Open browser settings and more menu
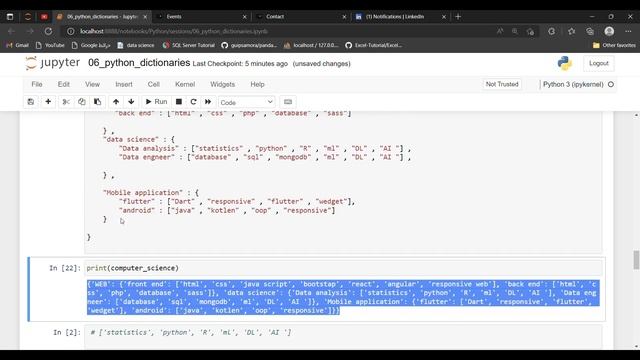Image resolution: width=640 pixels, height=360 pixels. coord(628,31)
